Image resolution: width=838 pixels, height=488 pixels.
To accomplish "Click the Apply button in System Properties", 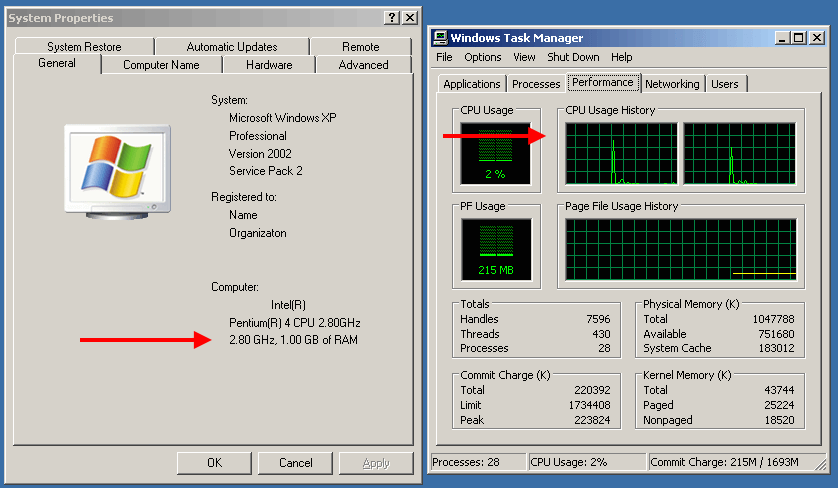I will (x=376, y=463).
